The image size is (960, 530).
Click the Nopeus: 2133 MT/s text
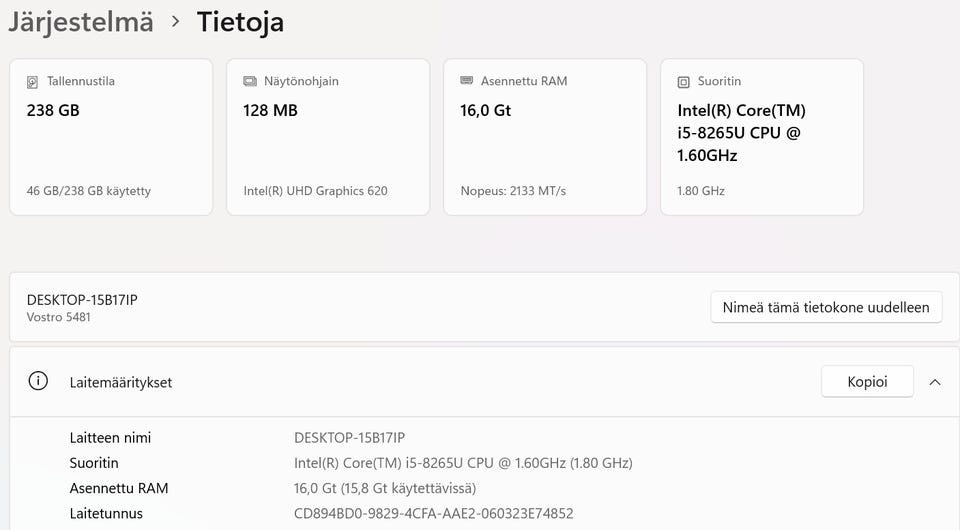coord(513,191)
